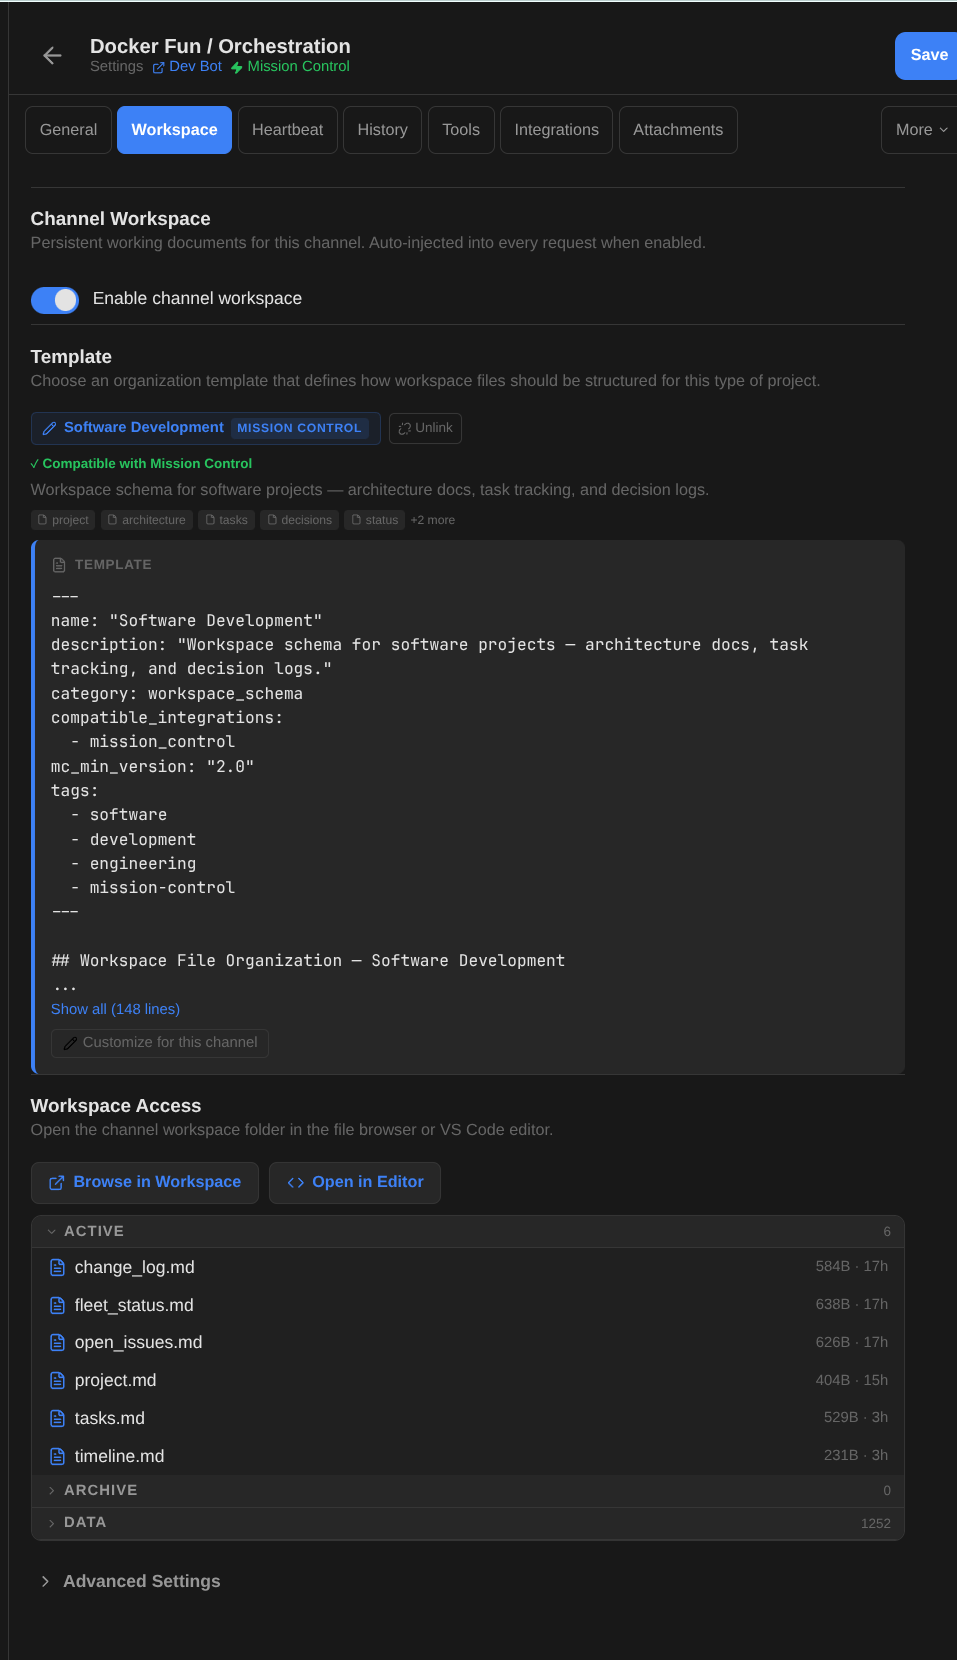Click the file icon beside tasks.md
This screenshot has height=1660, width=957.
pyautogui.click(x=58, y=1418)
